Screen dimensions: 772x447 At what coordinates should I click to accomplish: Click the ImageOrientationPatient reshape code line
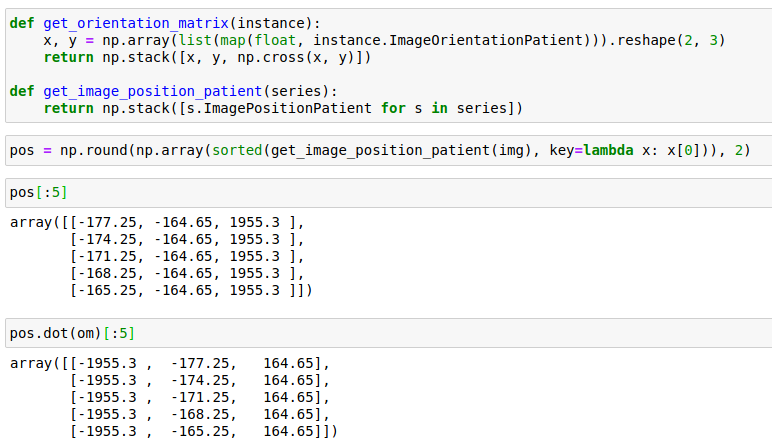(385, 40)
